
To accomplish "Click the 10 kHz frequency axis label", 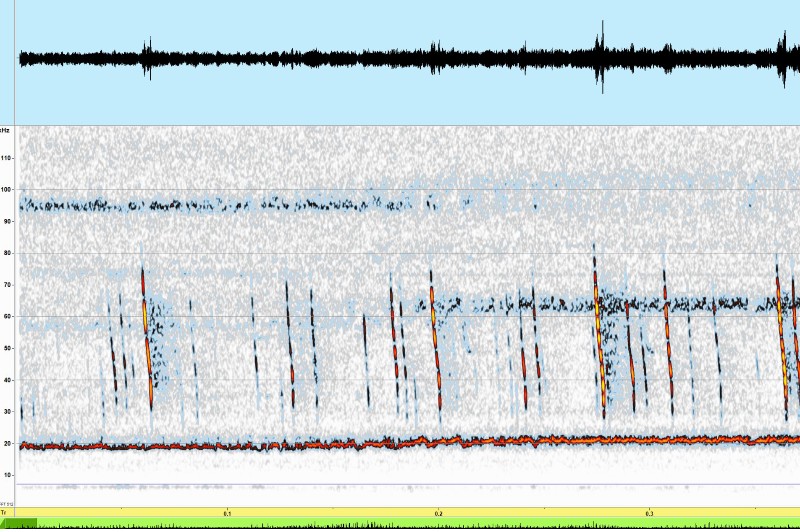I will [x=6, y=475].
